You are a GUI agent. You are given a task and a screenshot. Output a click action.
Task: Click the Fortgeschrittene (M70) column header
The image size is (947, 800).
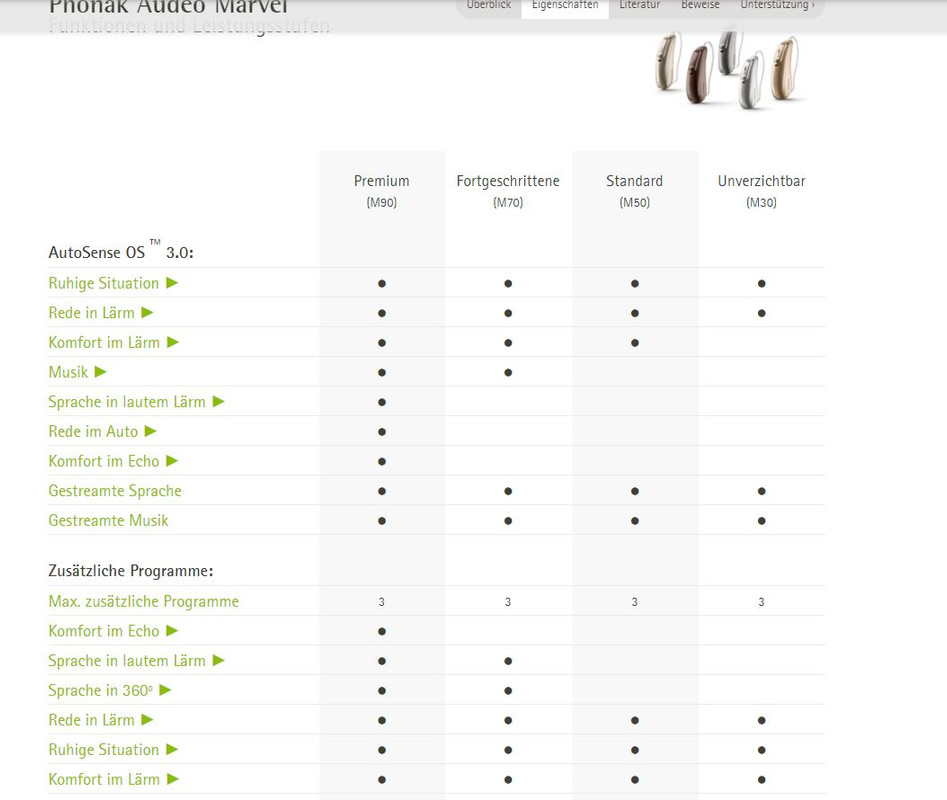point(508,191)
